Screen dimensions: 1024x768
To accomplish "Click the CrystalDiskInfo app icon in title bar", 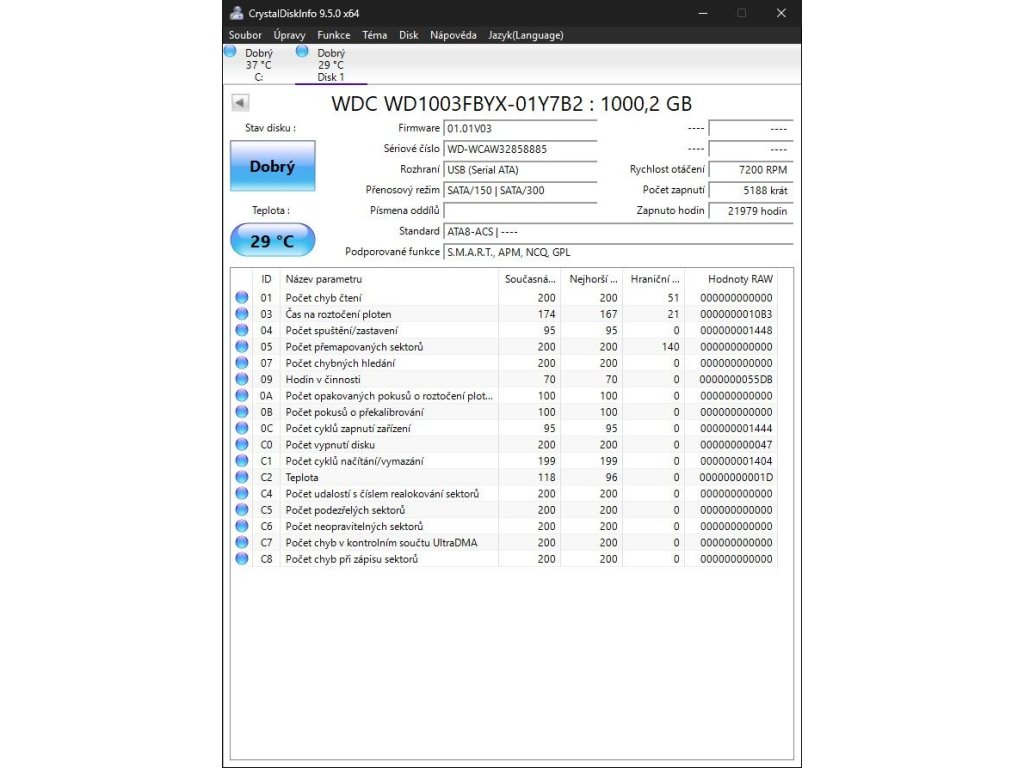I will 236,13.
